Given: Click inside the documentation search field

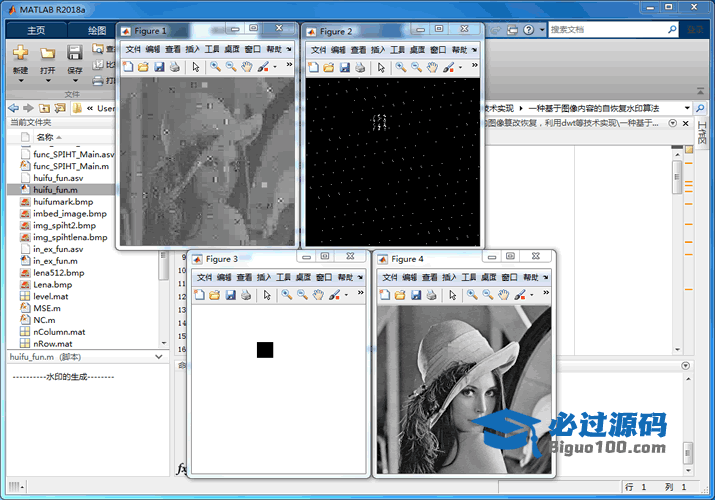Looking at the screenshot, I should (x=608, y=30).
